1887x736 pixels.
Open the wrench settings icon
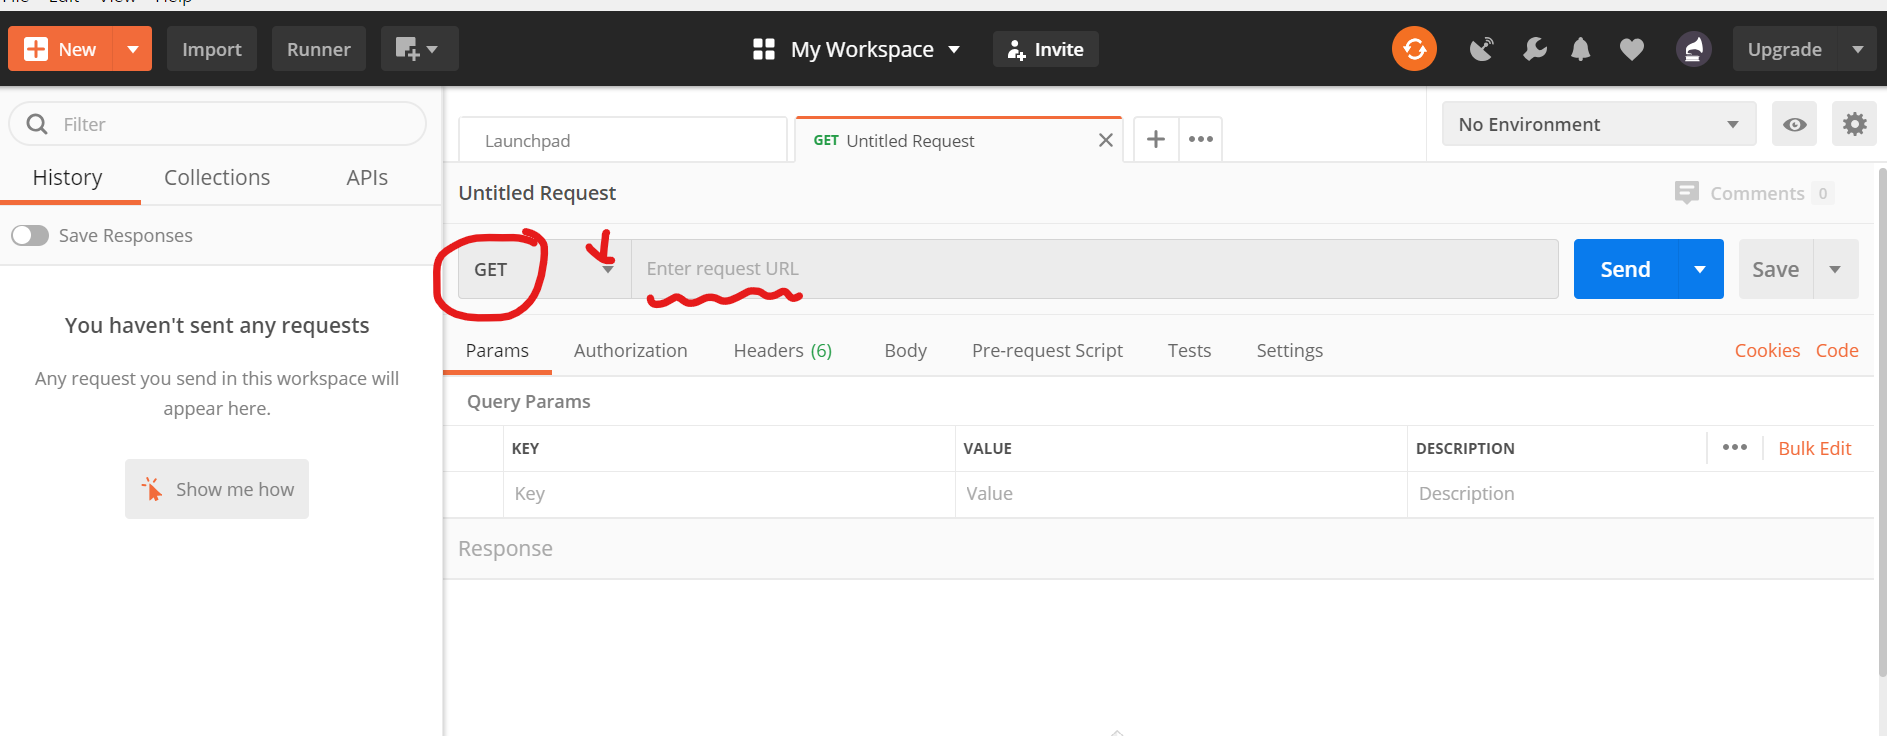1534,49
